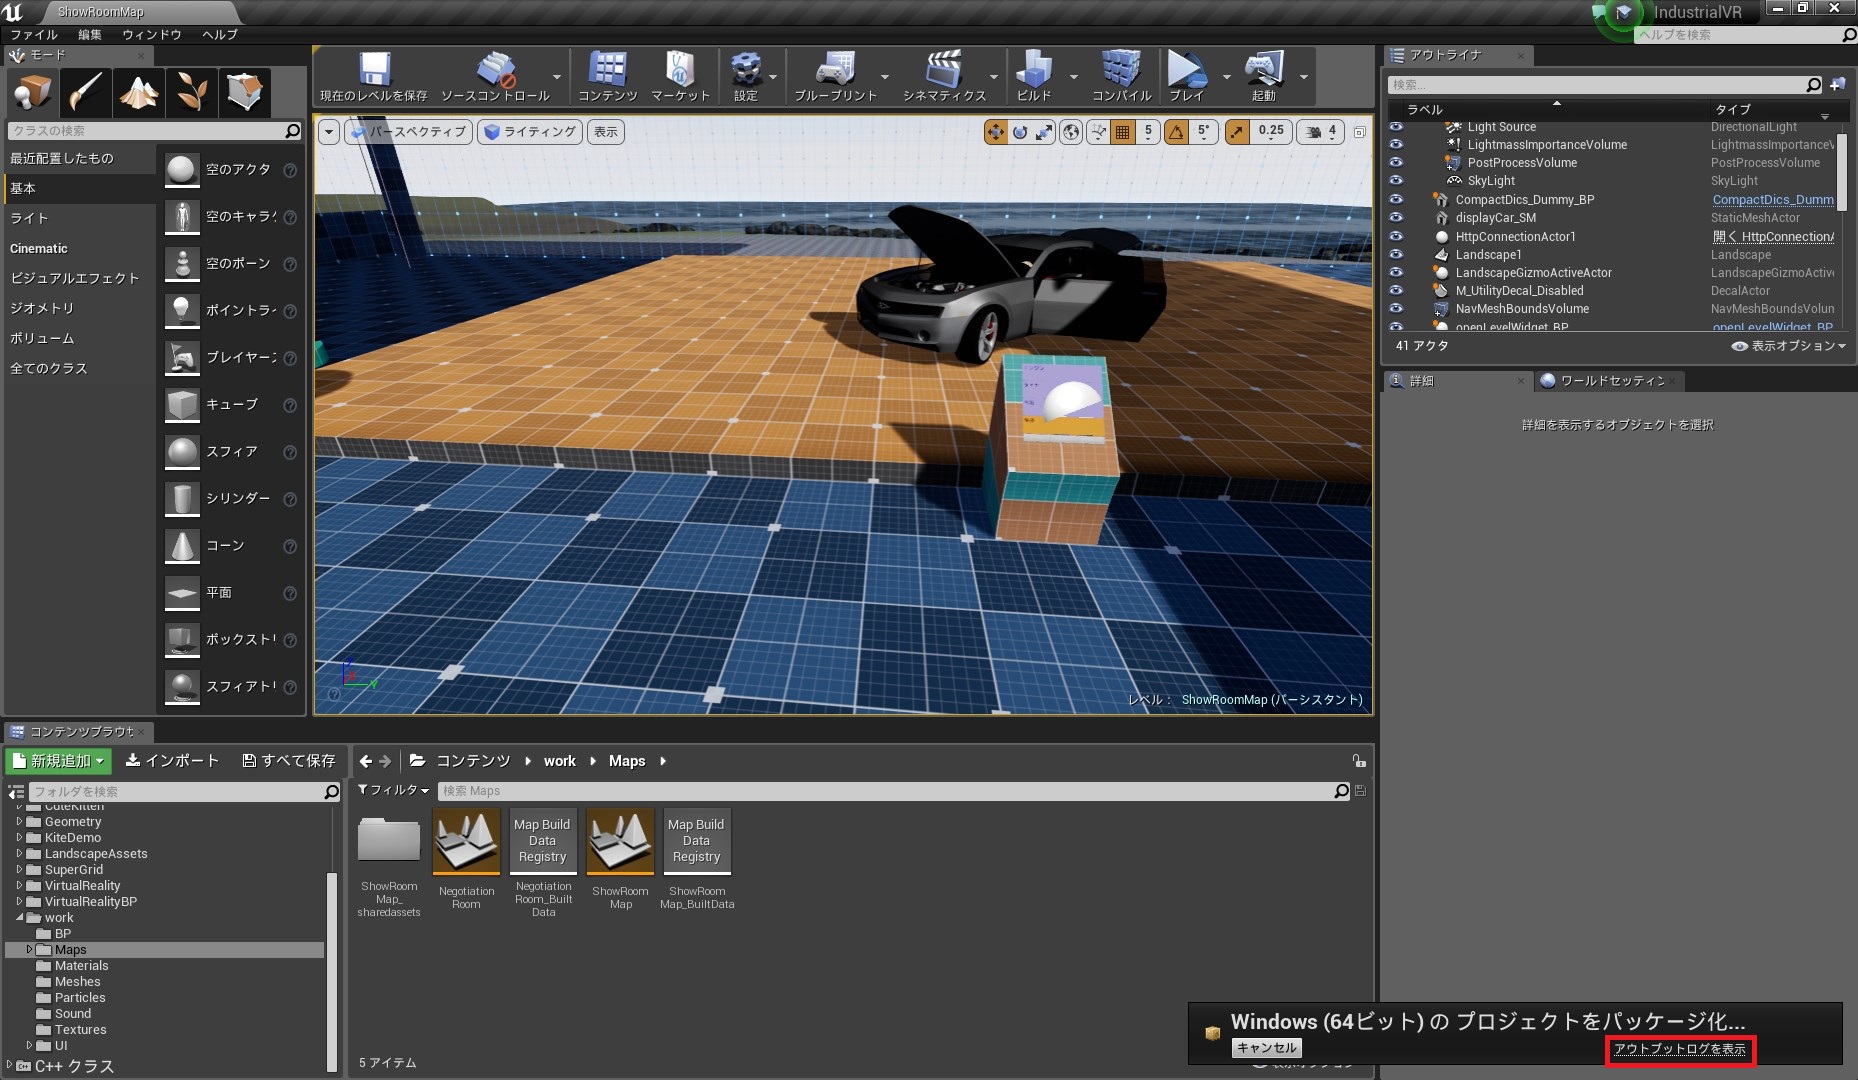Viewport: 1858px width, 1080px height.
Task: Open Blueprints toolbar button
Action: pos(835,77)
